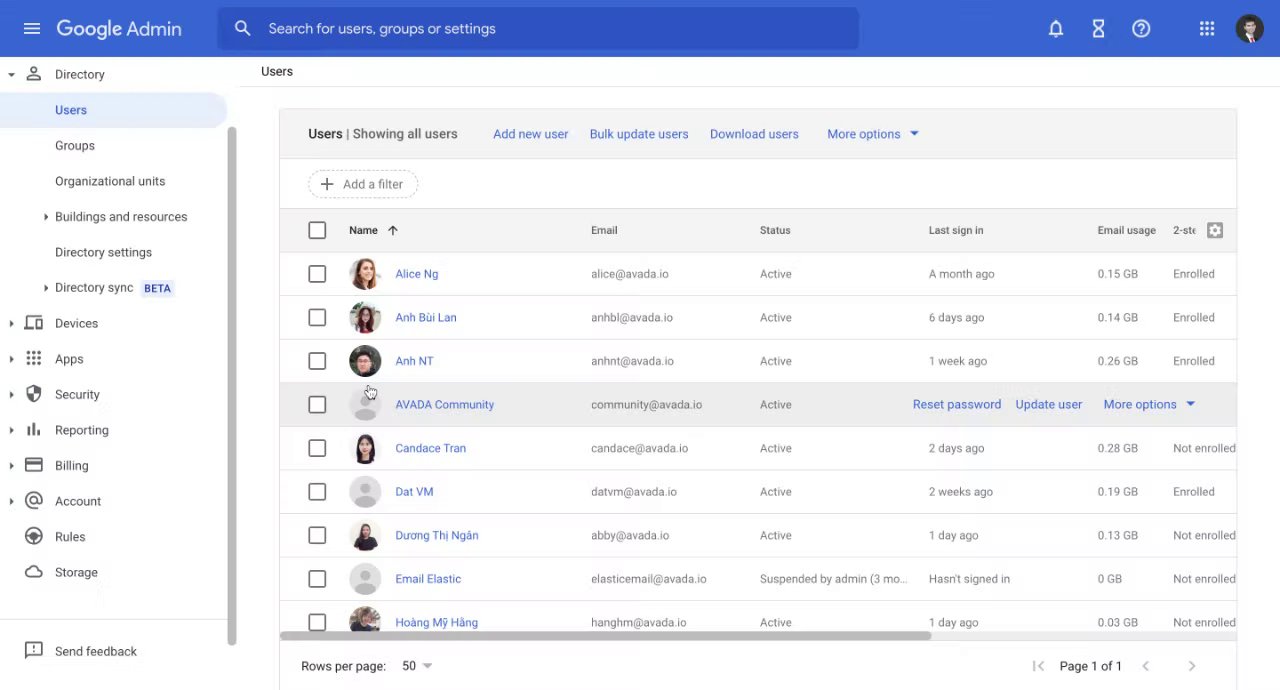Click the Billing card icon

[34, 465]
